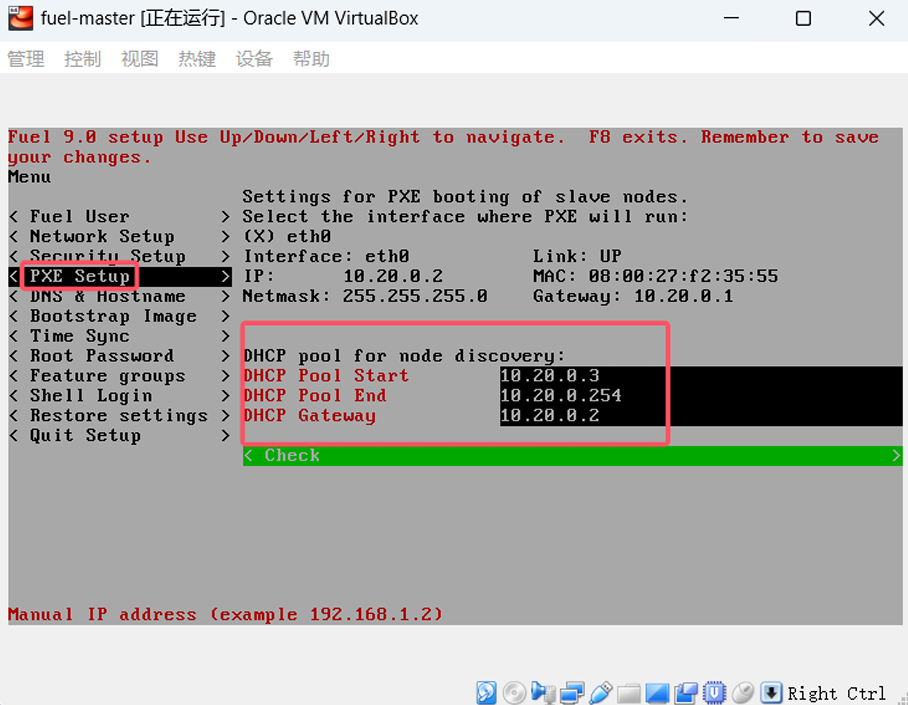Click the keyboard capture arrow icon
The image size is (908, 705).
(771, 692)
